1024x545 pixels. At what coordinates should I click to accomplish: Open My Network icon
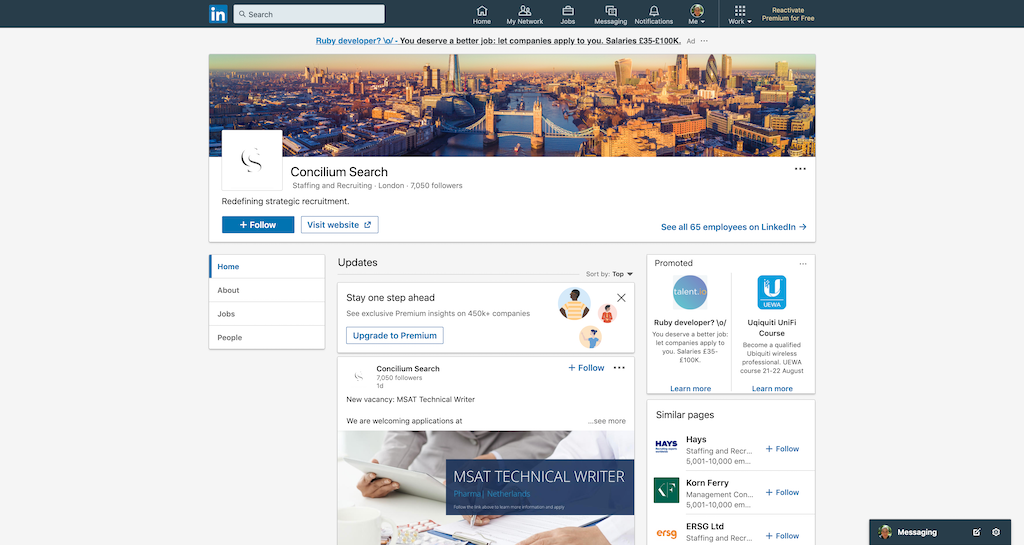[x=524, y=14]
